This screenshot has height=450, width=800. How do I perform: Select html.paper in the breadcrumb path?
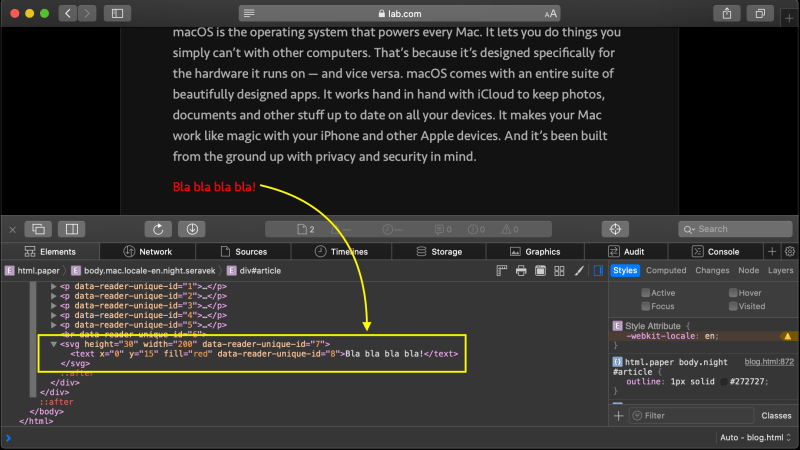click(x=32, y=270)
